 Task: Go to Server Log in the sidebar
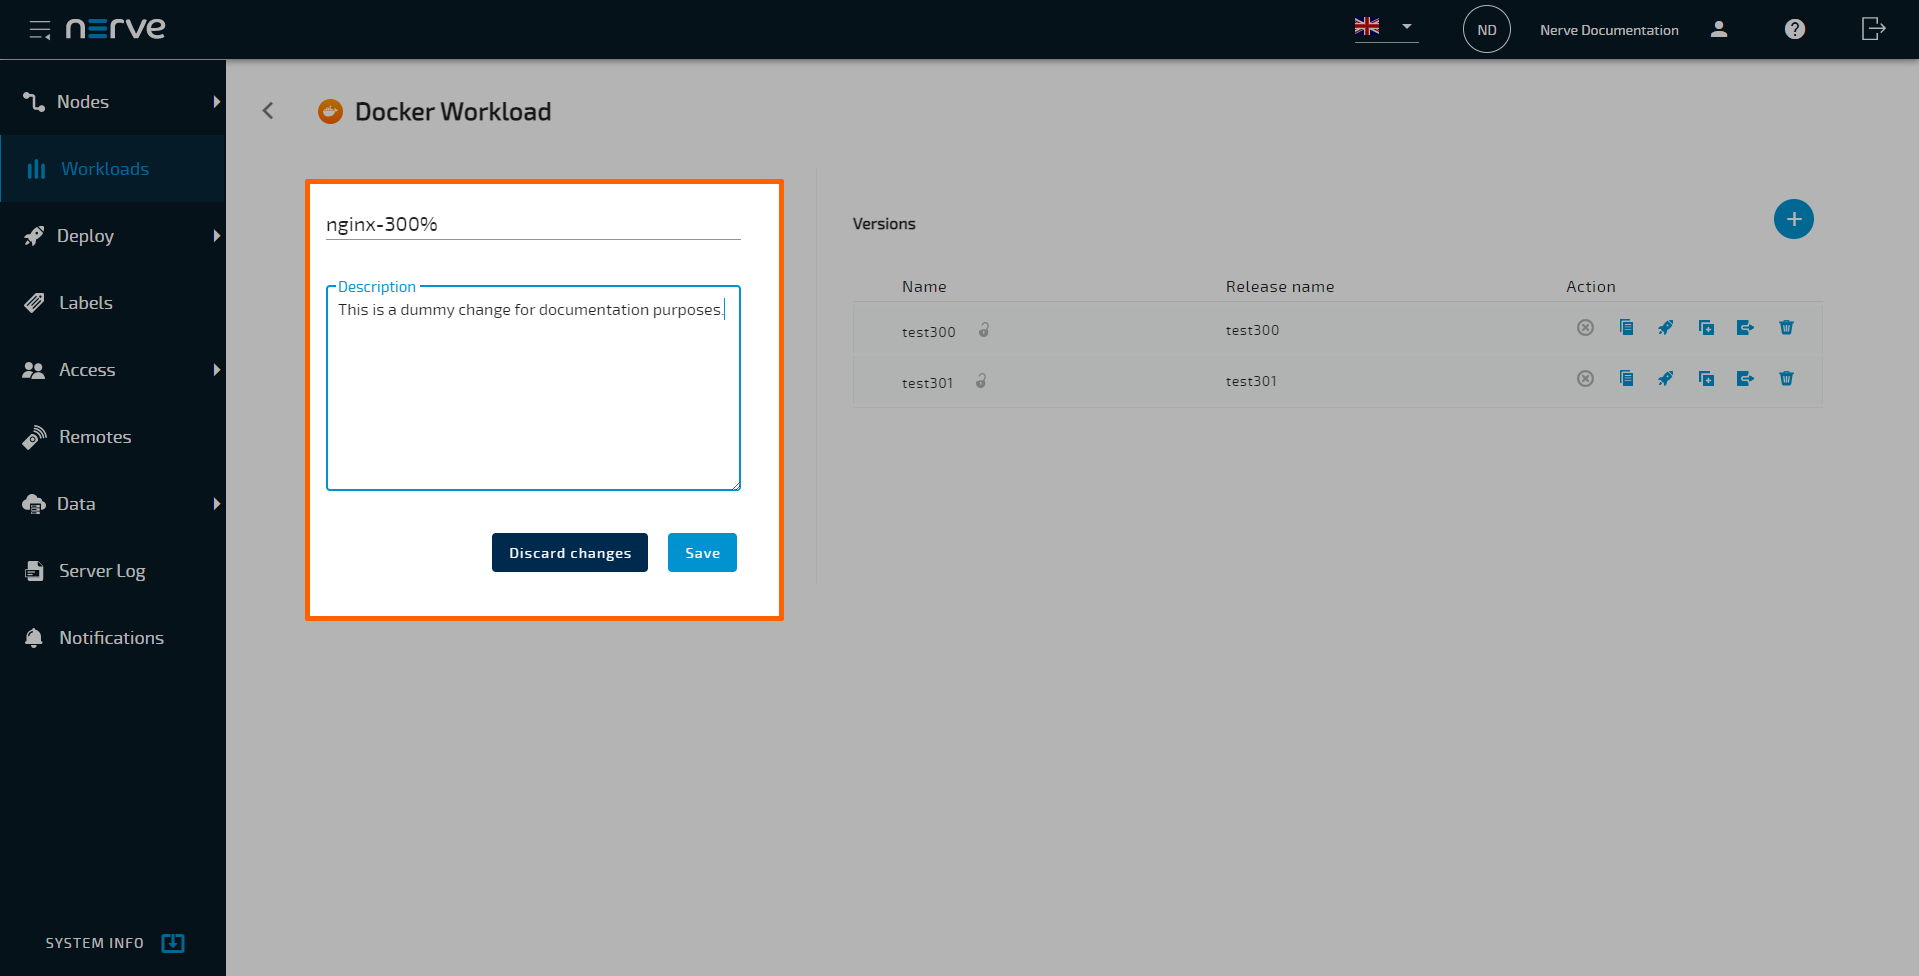pos(101,571)
